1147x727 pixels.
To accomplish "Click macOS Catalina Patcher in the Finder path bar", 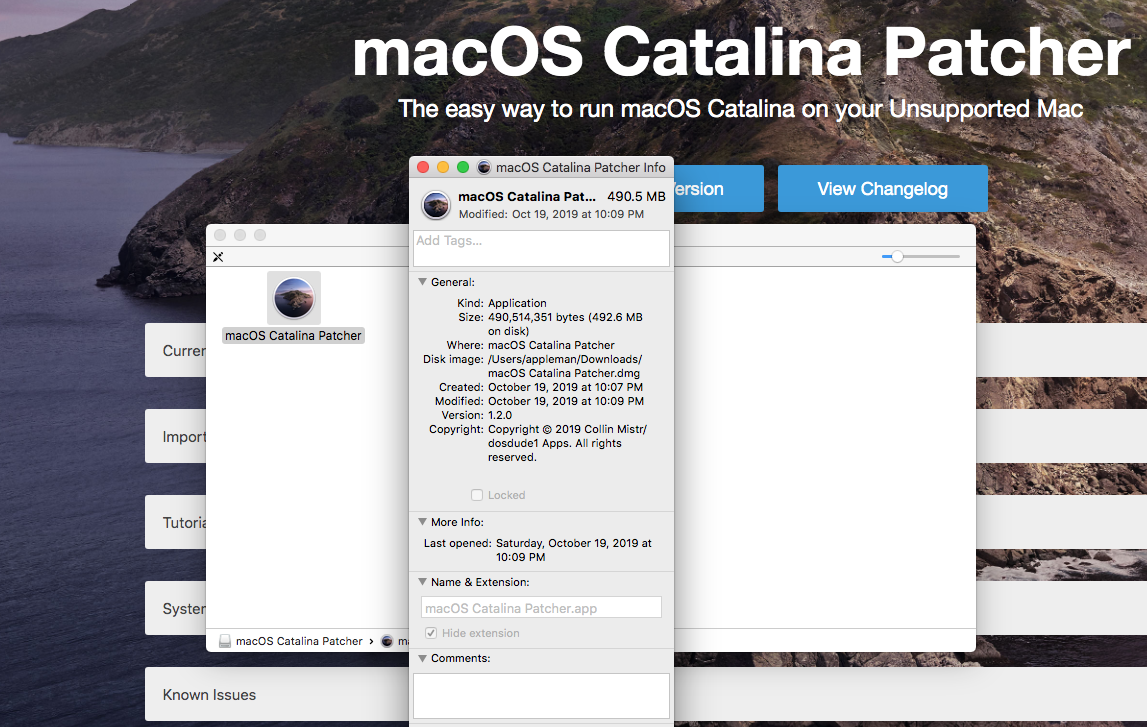I will click(x=299, y=641).
